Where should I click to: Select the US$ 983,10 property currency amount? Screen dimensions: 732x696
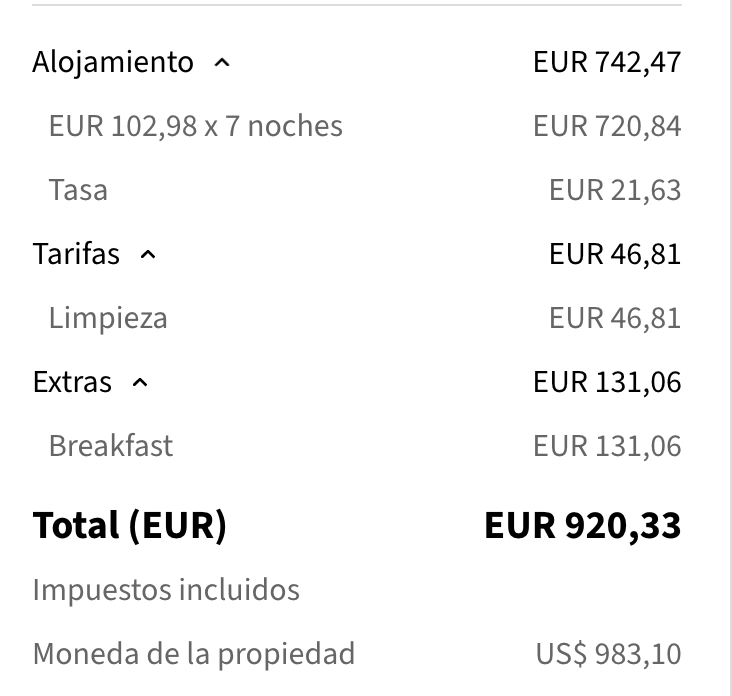coord(608,654)
